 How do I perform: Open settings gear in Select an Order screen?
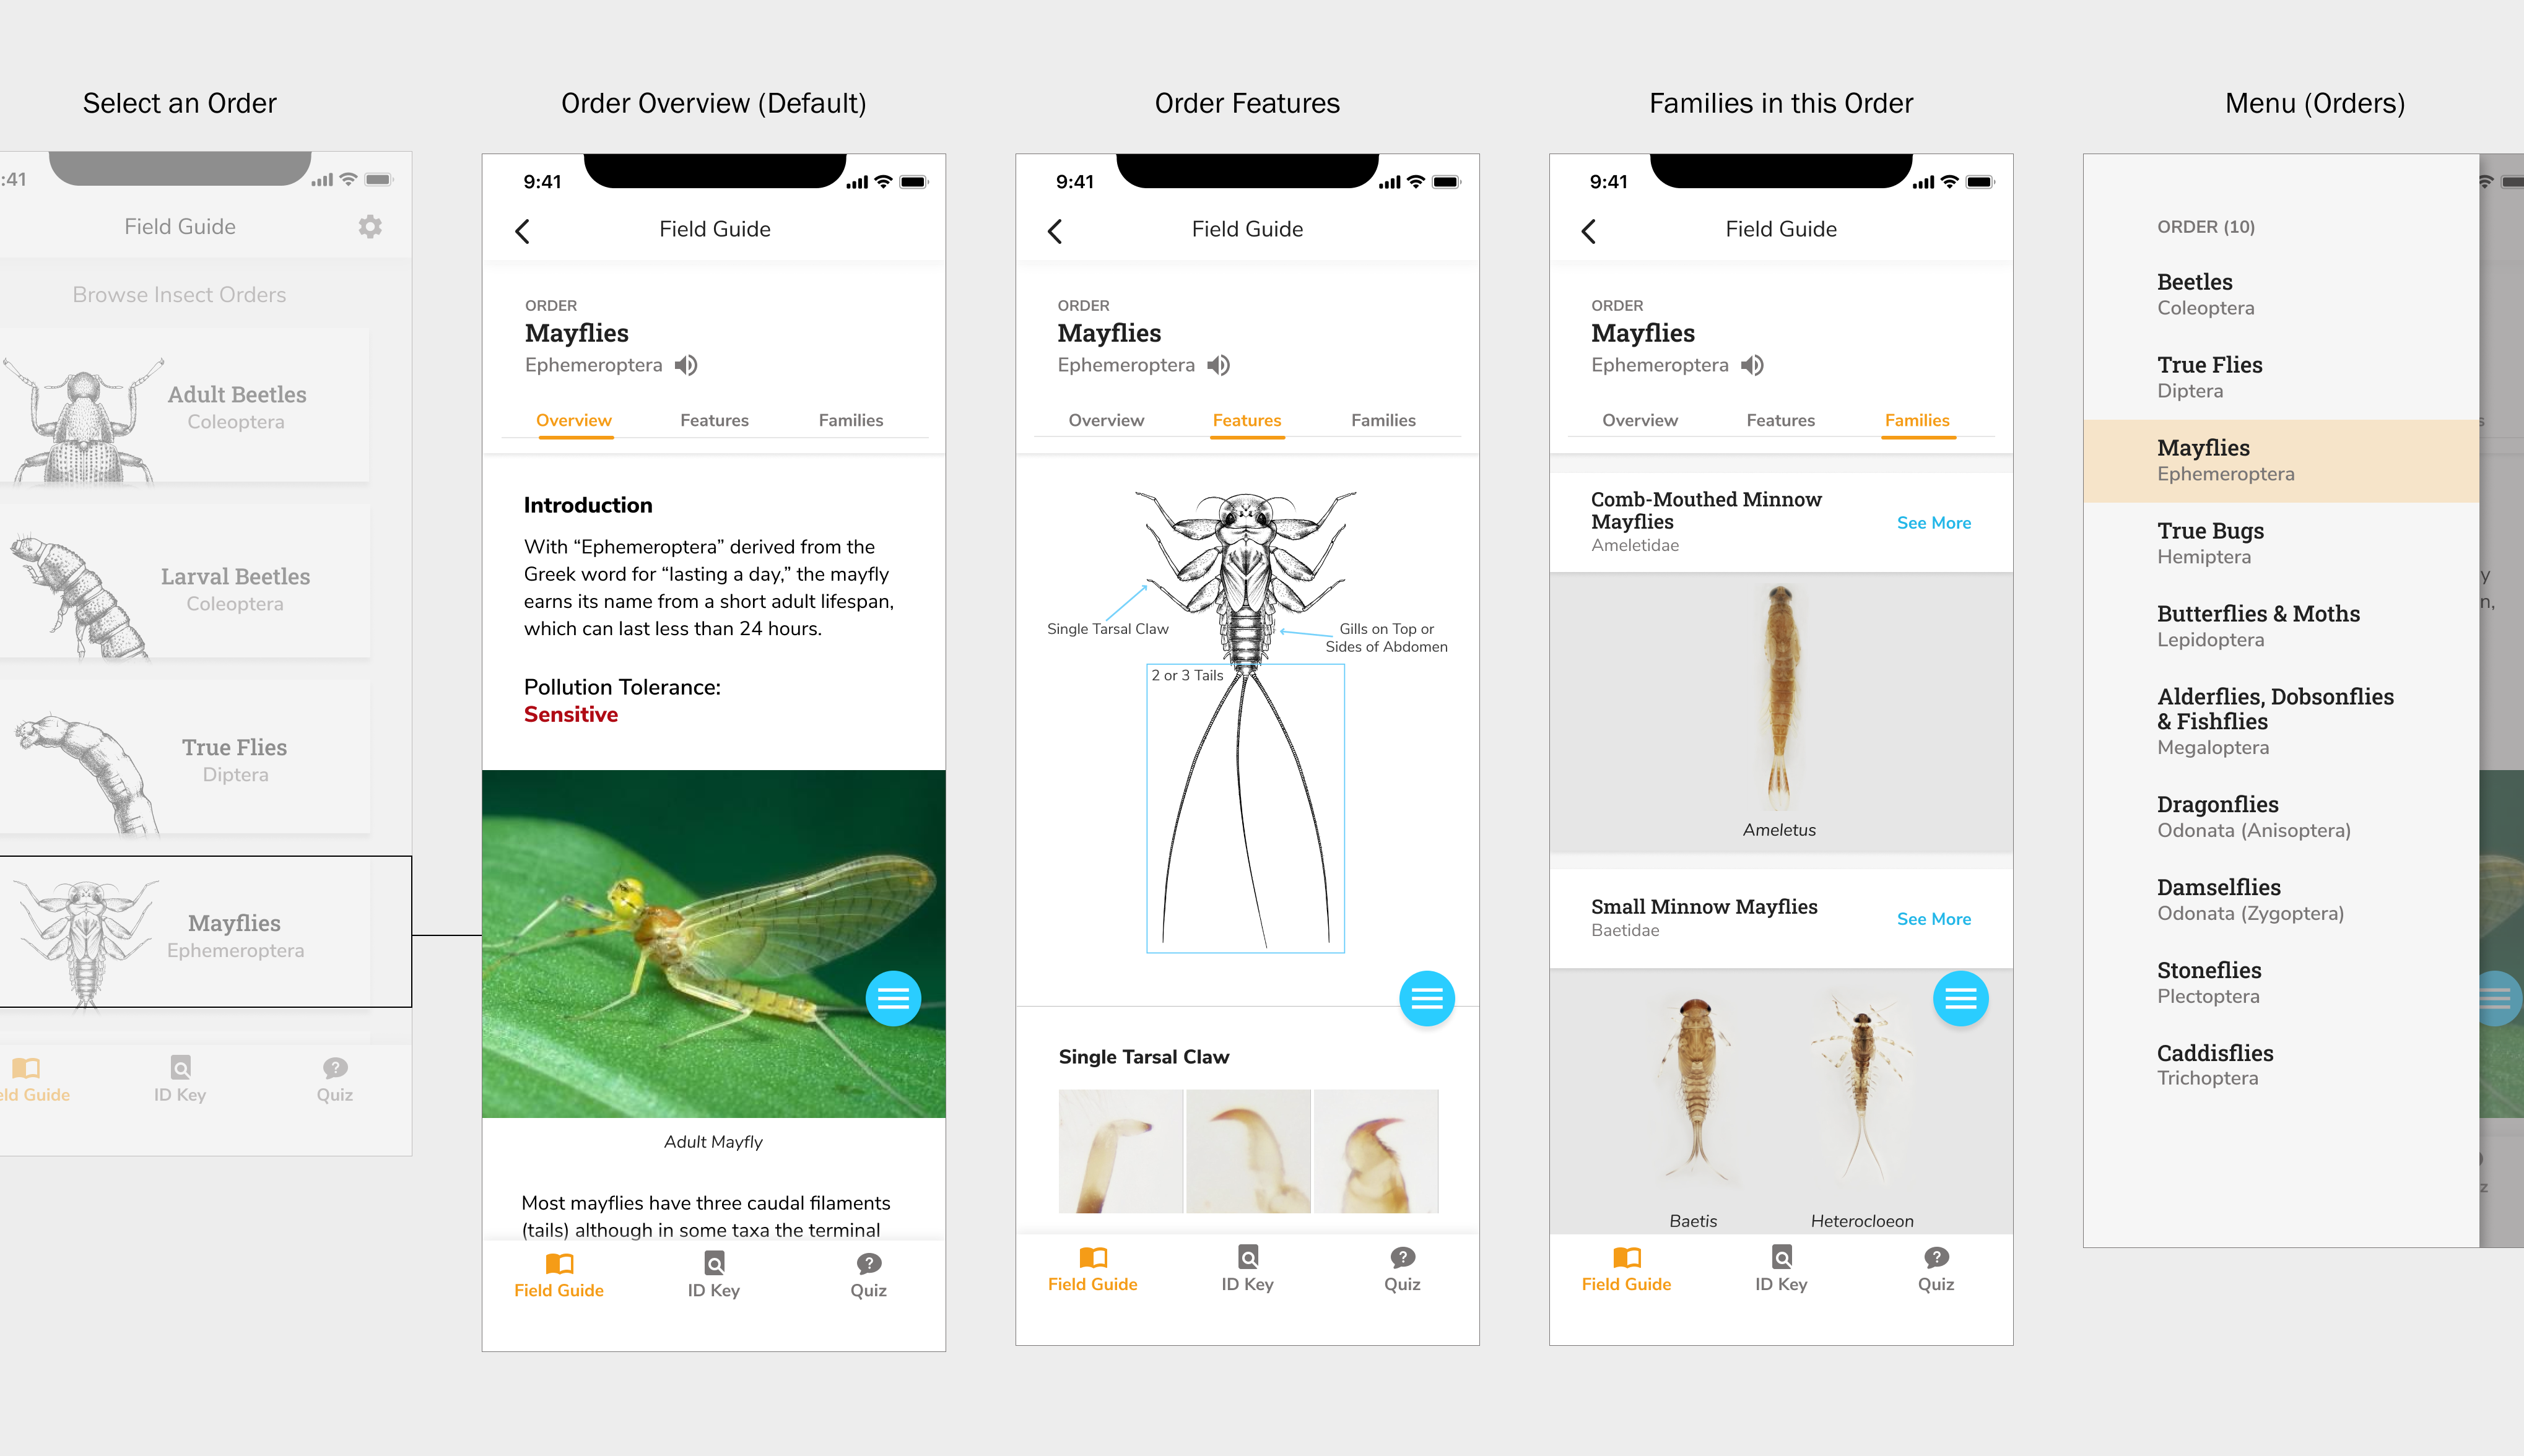pyautogui.click(x=370, y=227)
